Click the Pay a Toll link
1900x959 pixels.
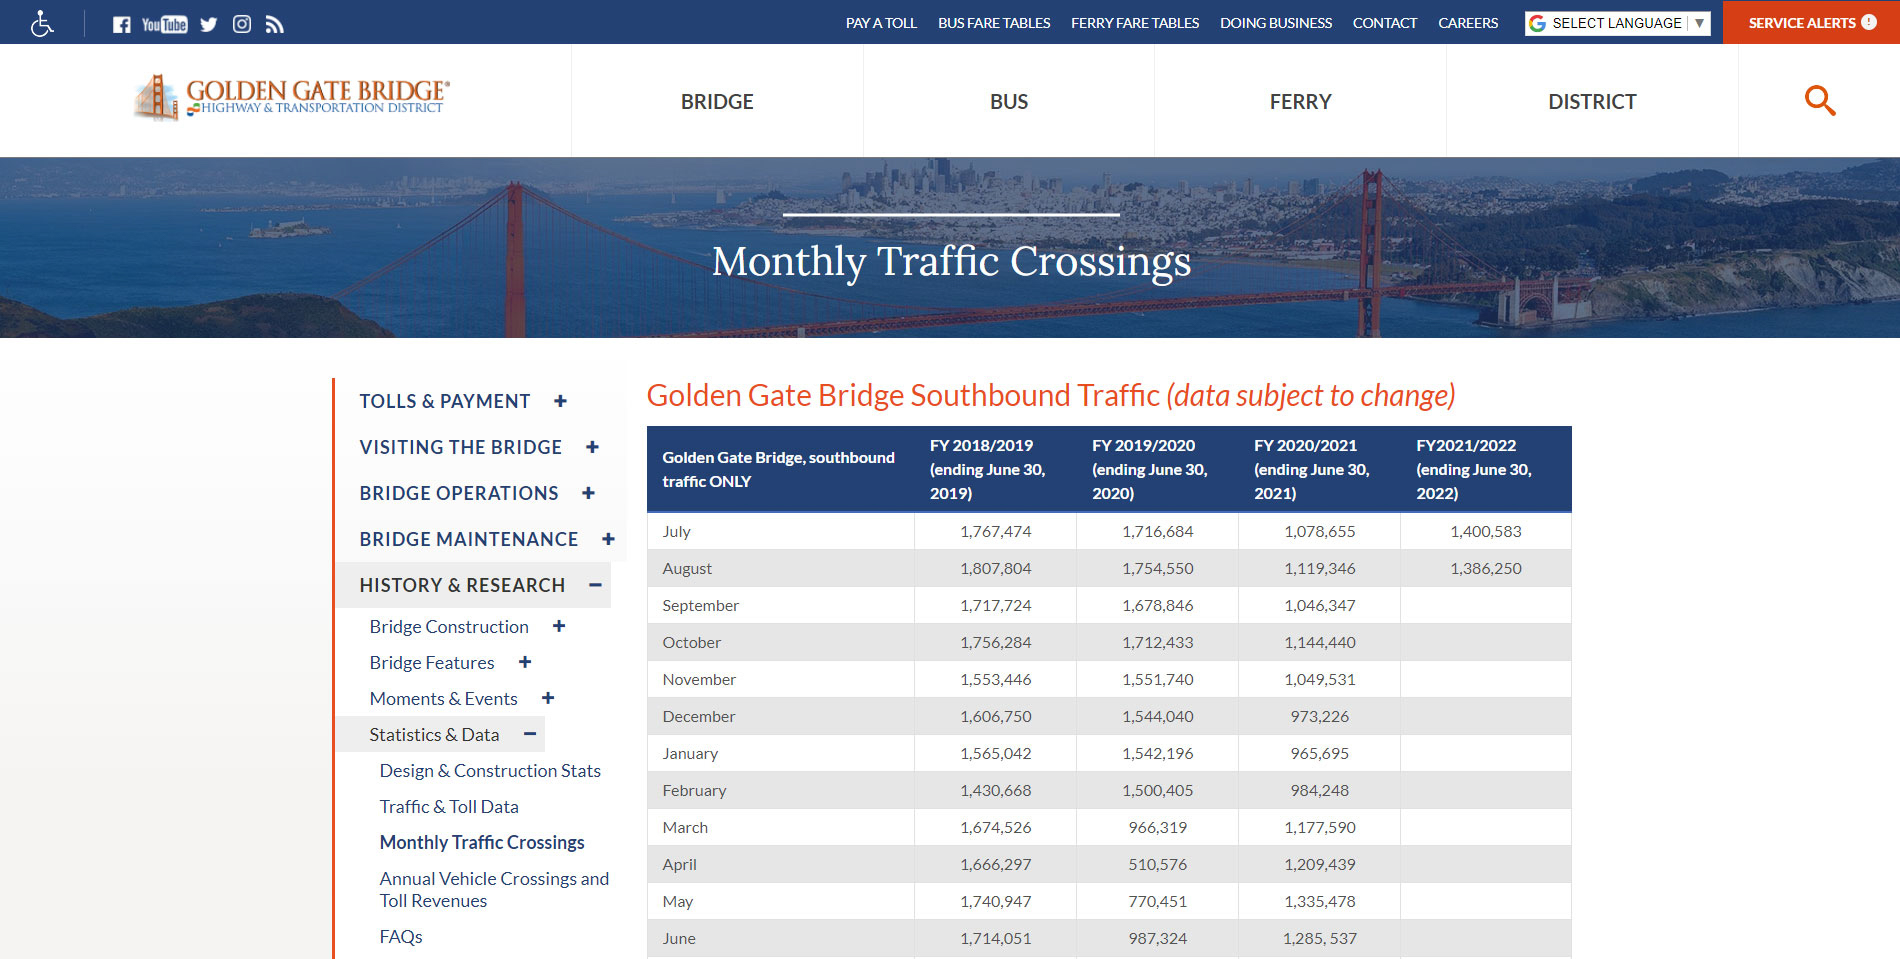coord(881,23)
